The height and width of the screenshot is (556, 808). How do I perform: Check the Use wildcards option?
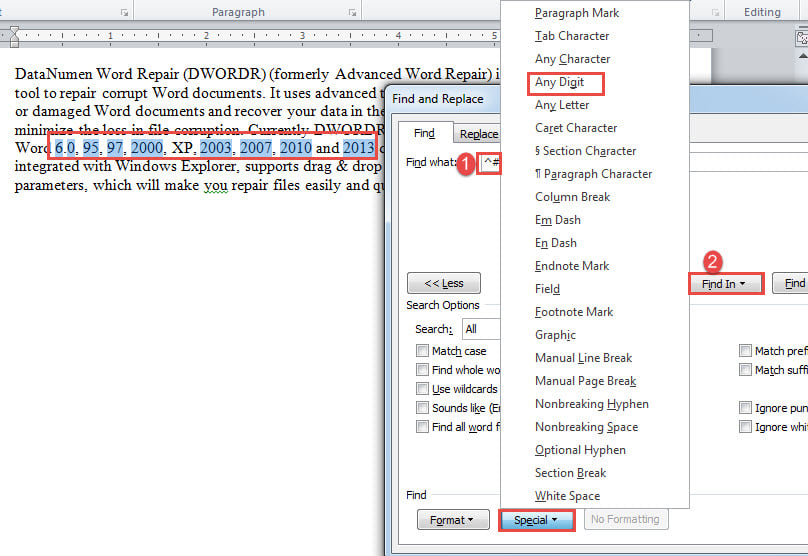(422, 389)
